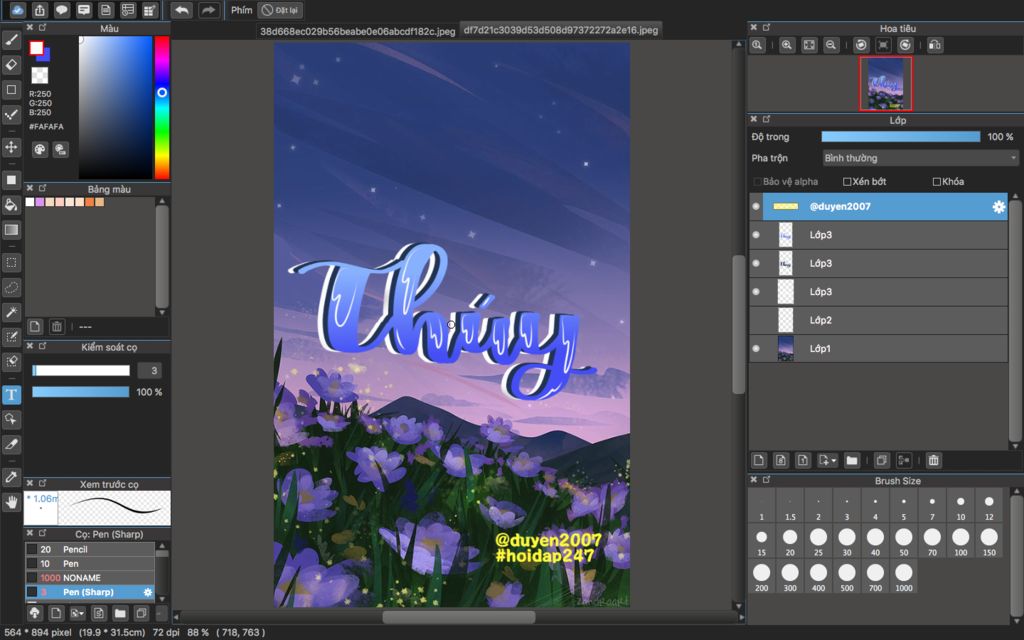The image size is (1024, 640).
Task: Select the Gradient tool
Action: 12,229
